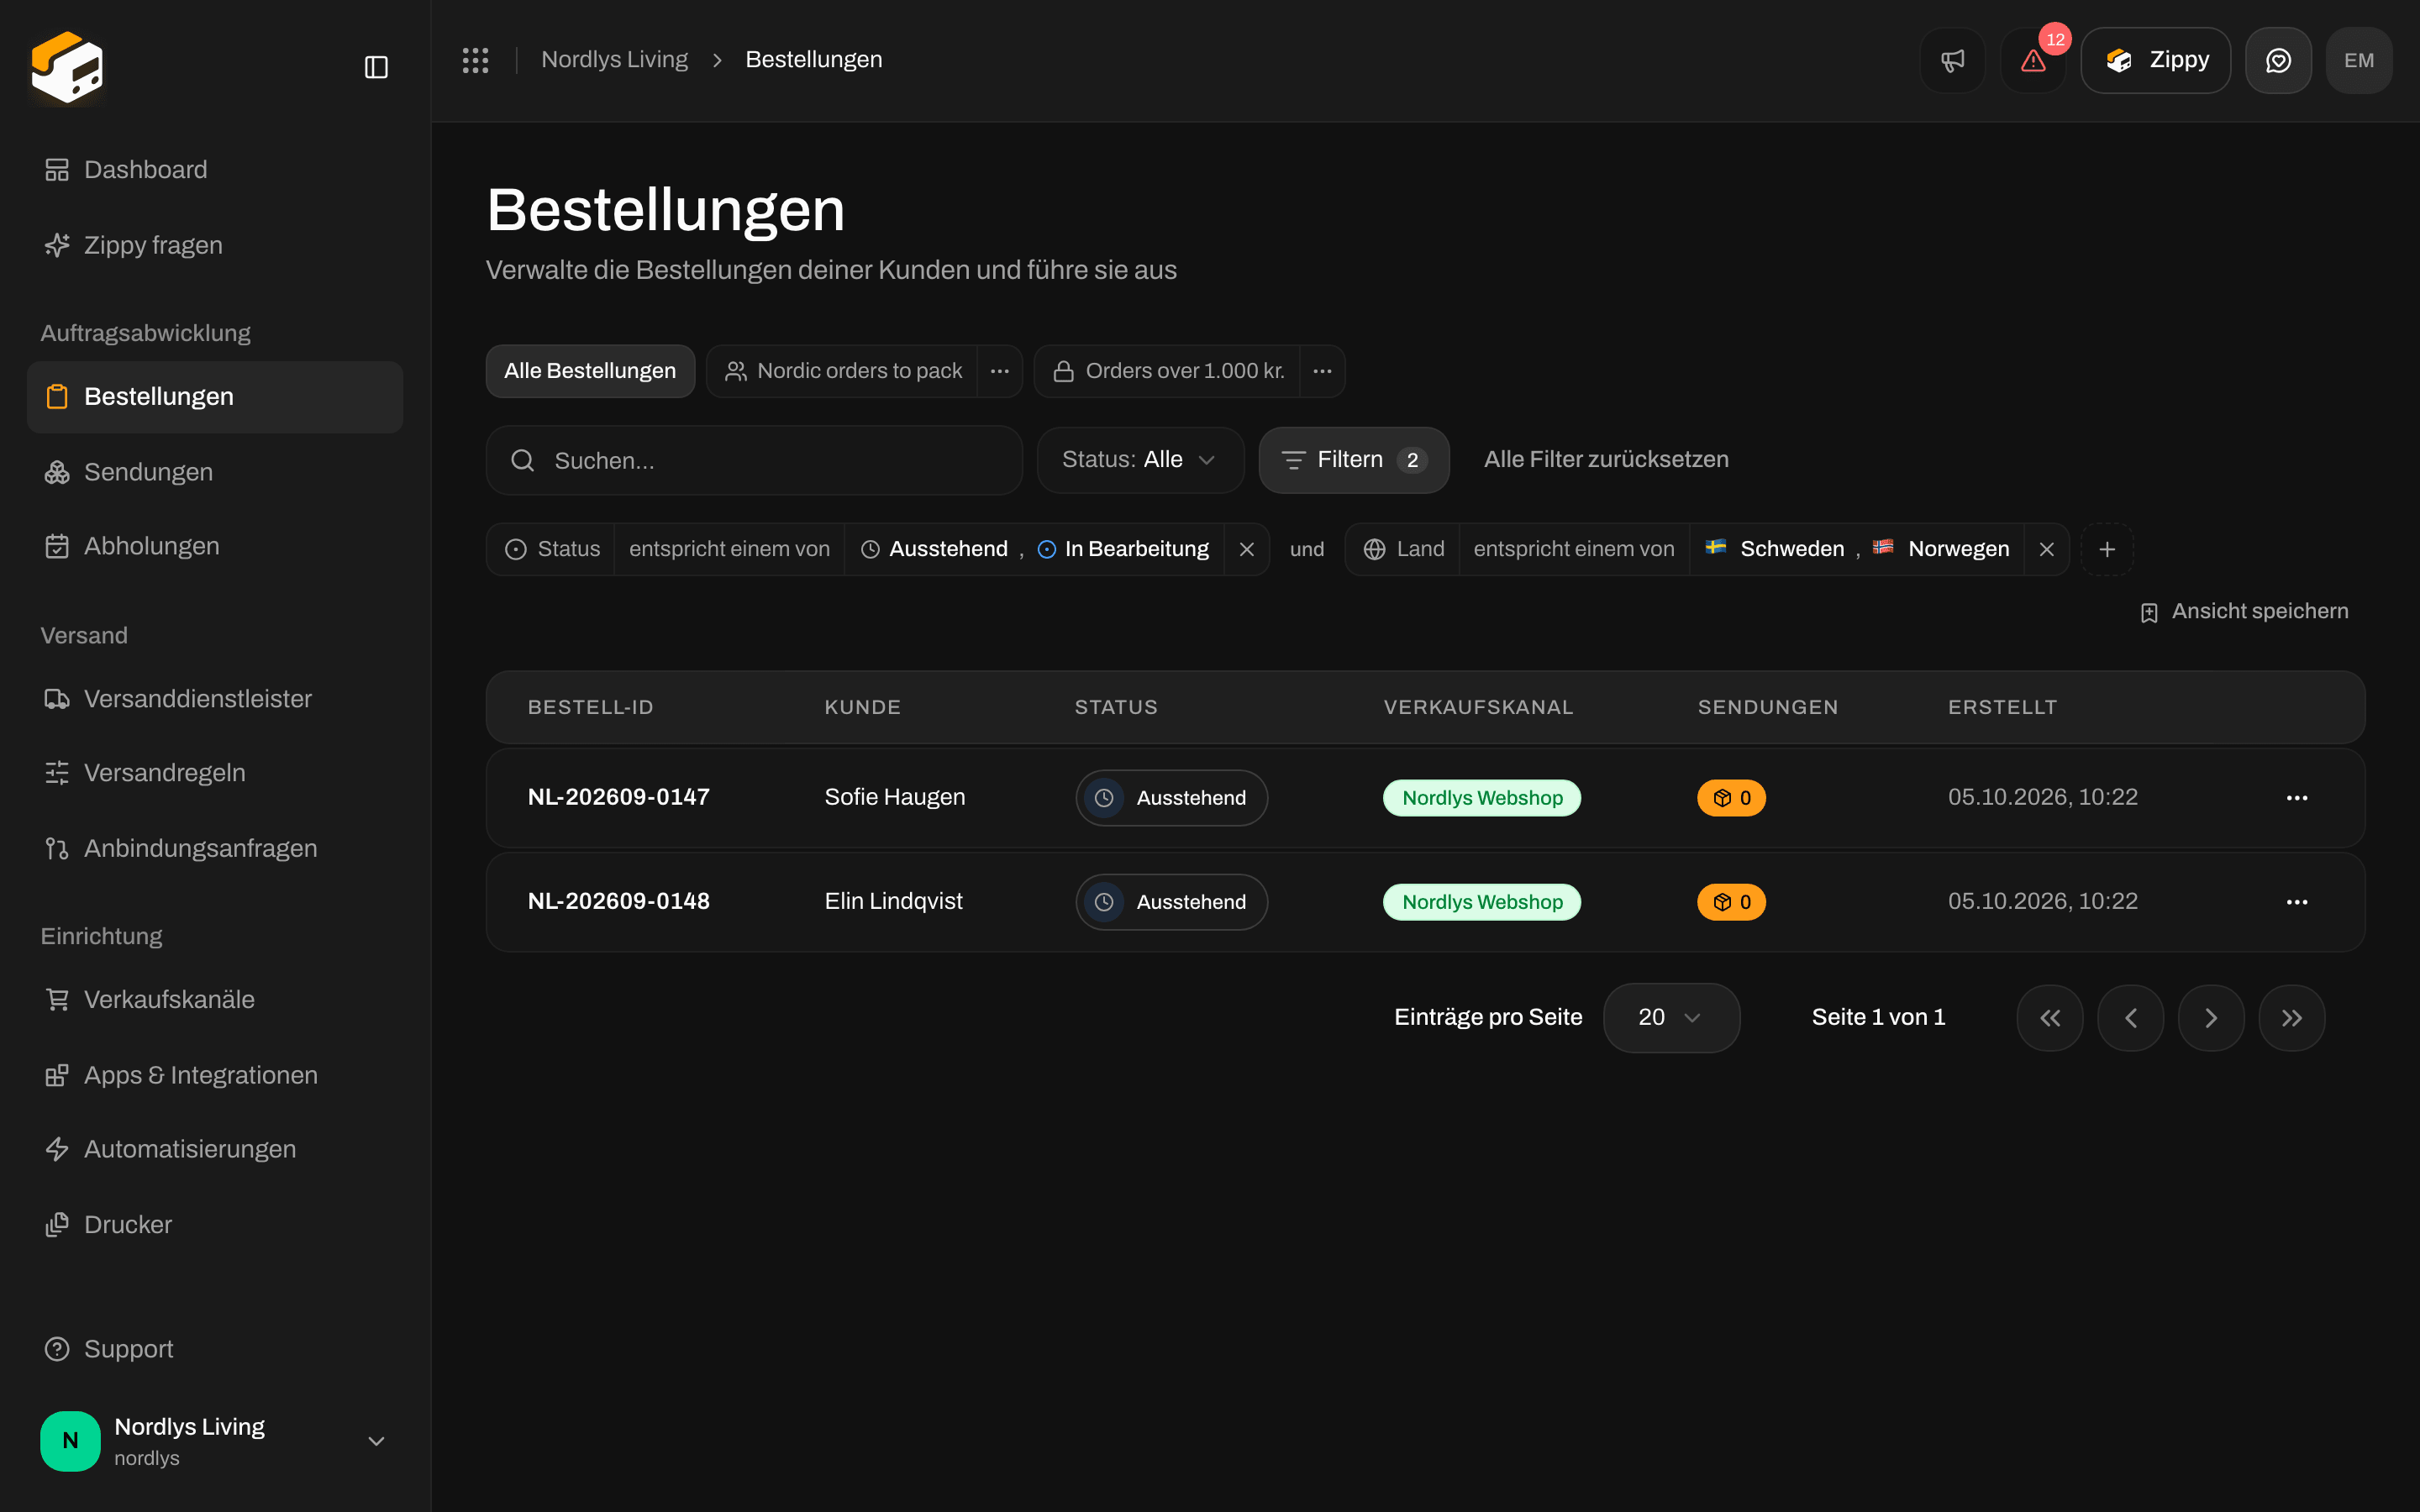Select the Alle Bestellungen tab
Image resolution: width=2420 pixels, height=1512 pixels.
590,371
